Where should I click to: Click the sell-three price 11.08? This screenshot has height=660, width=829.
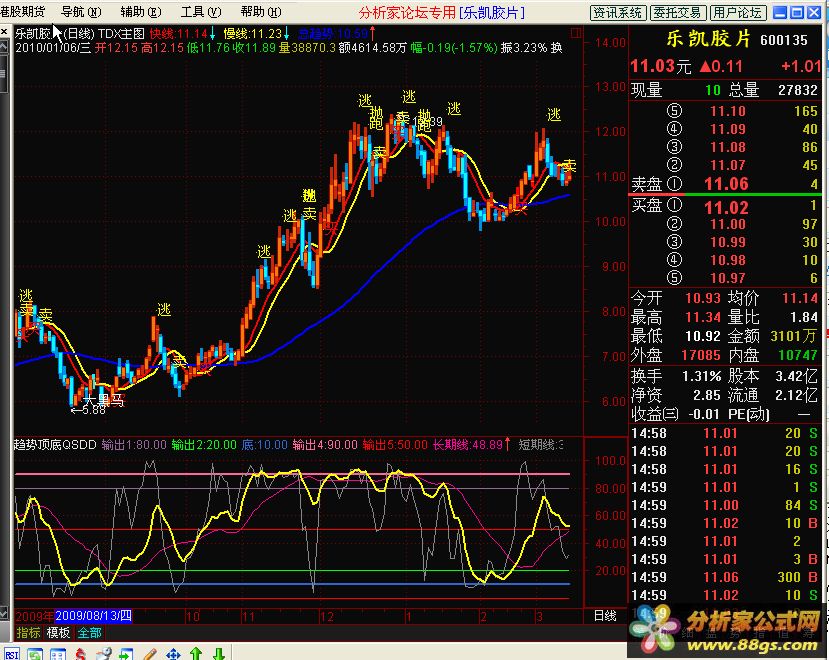tap(727, 147)
